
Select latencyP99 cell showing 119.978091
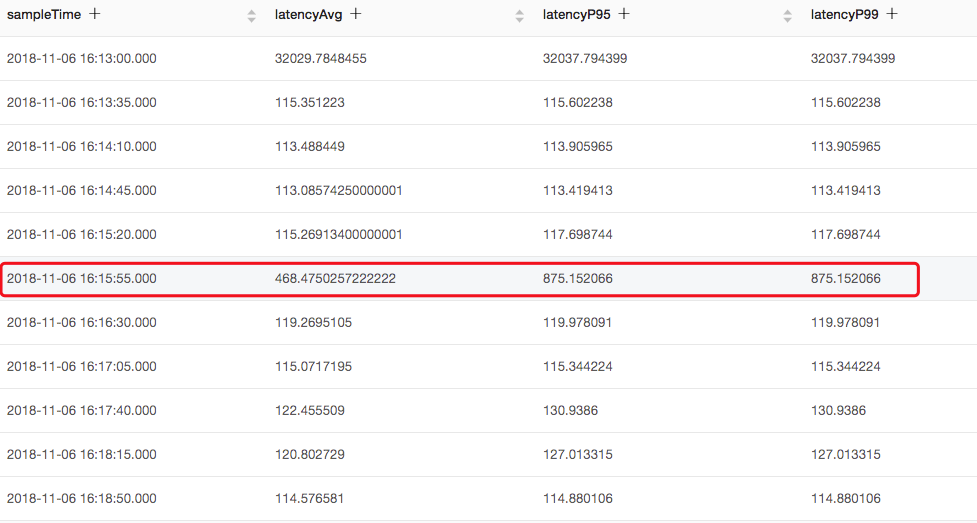845,323
